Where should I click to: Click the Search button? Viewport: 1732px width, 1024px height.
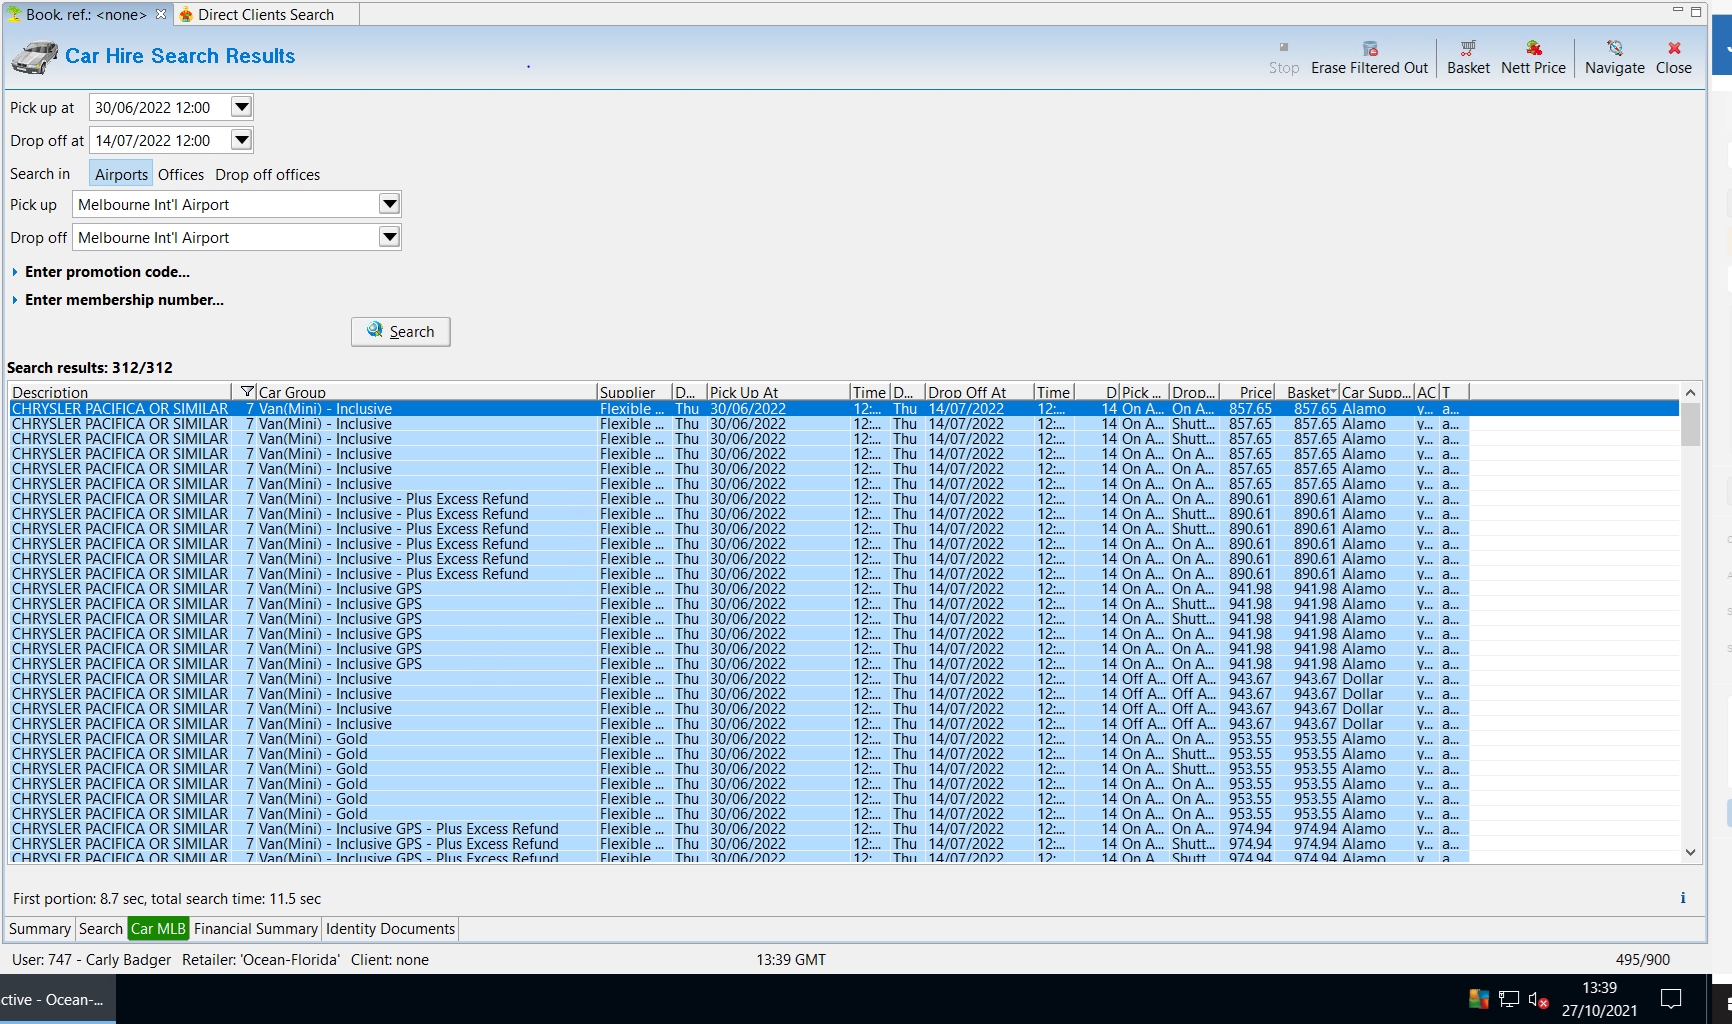tap(400, 331)
